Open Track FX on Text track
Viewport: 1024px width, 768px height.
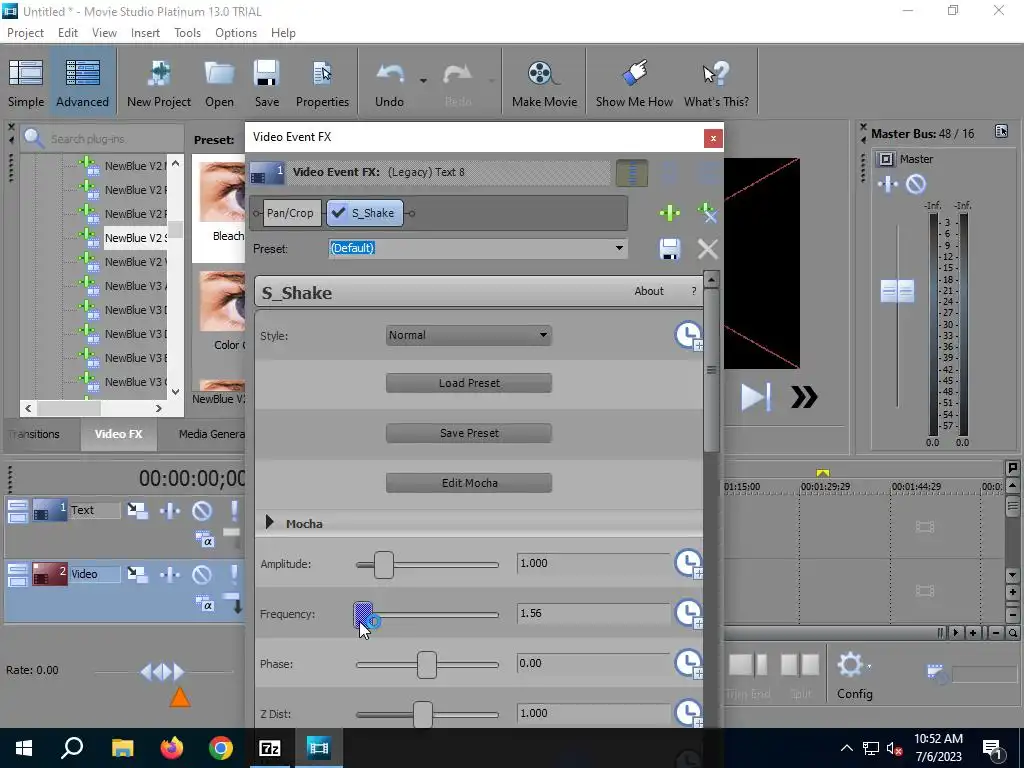pyautogui.click(x=170, y=511)
